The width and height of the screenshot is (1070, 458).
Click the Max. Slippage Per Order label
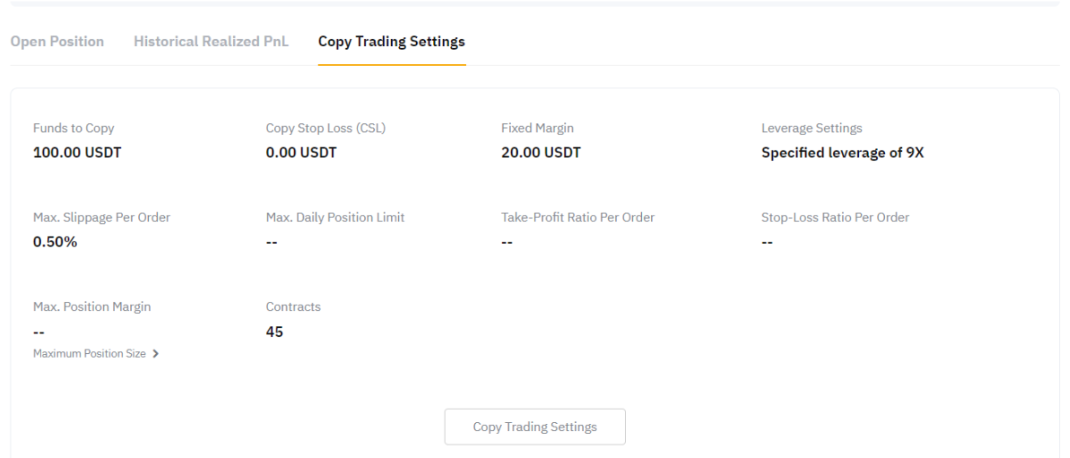pyautogui.click(x=102, y=219)
